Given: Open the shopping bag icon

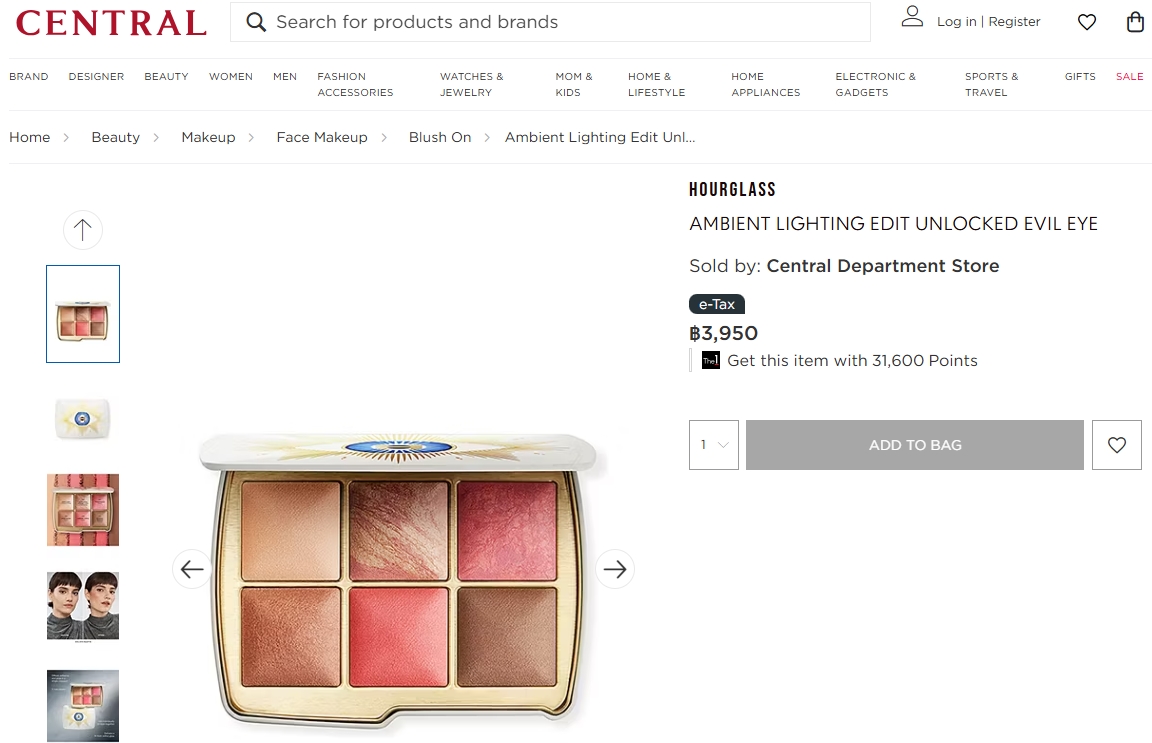Looking at the screenshot, I should point(1134,21).
